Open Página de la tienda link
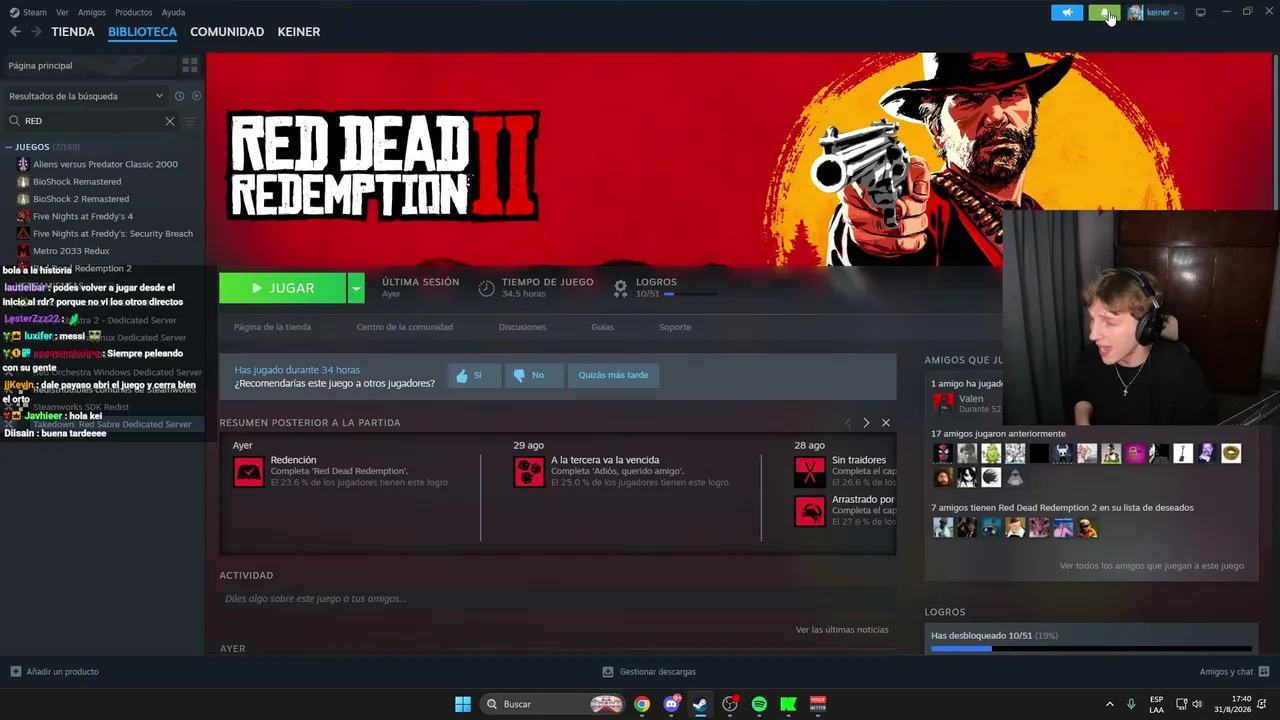 pyautogui.click(x=272, y=327)
